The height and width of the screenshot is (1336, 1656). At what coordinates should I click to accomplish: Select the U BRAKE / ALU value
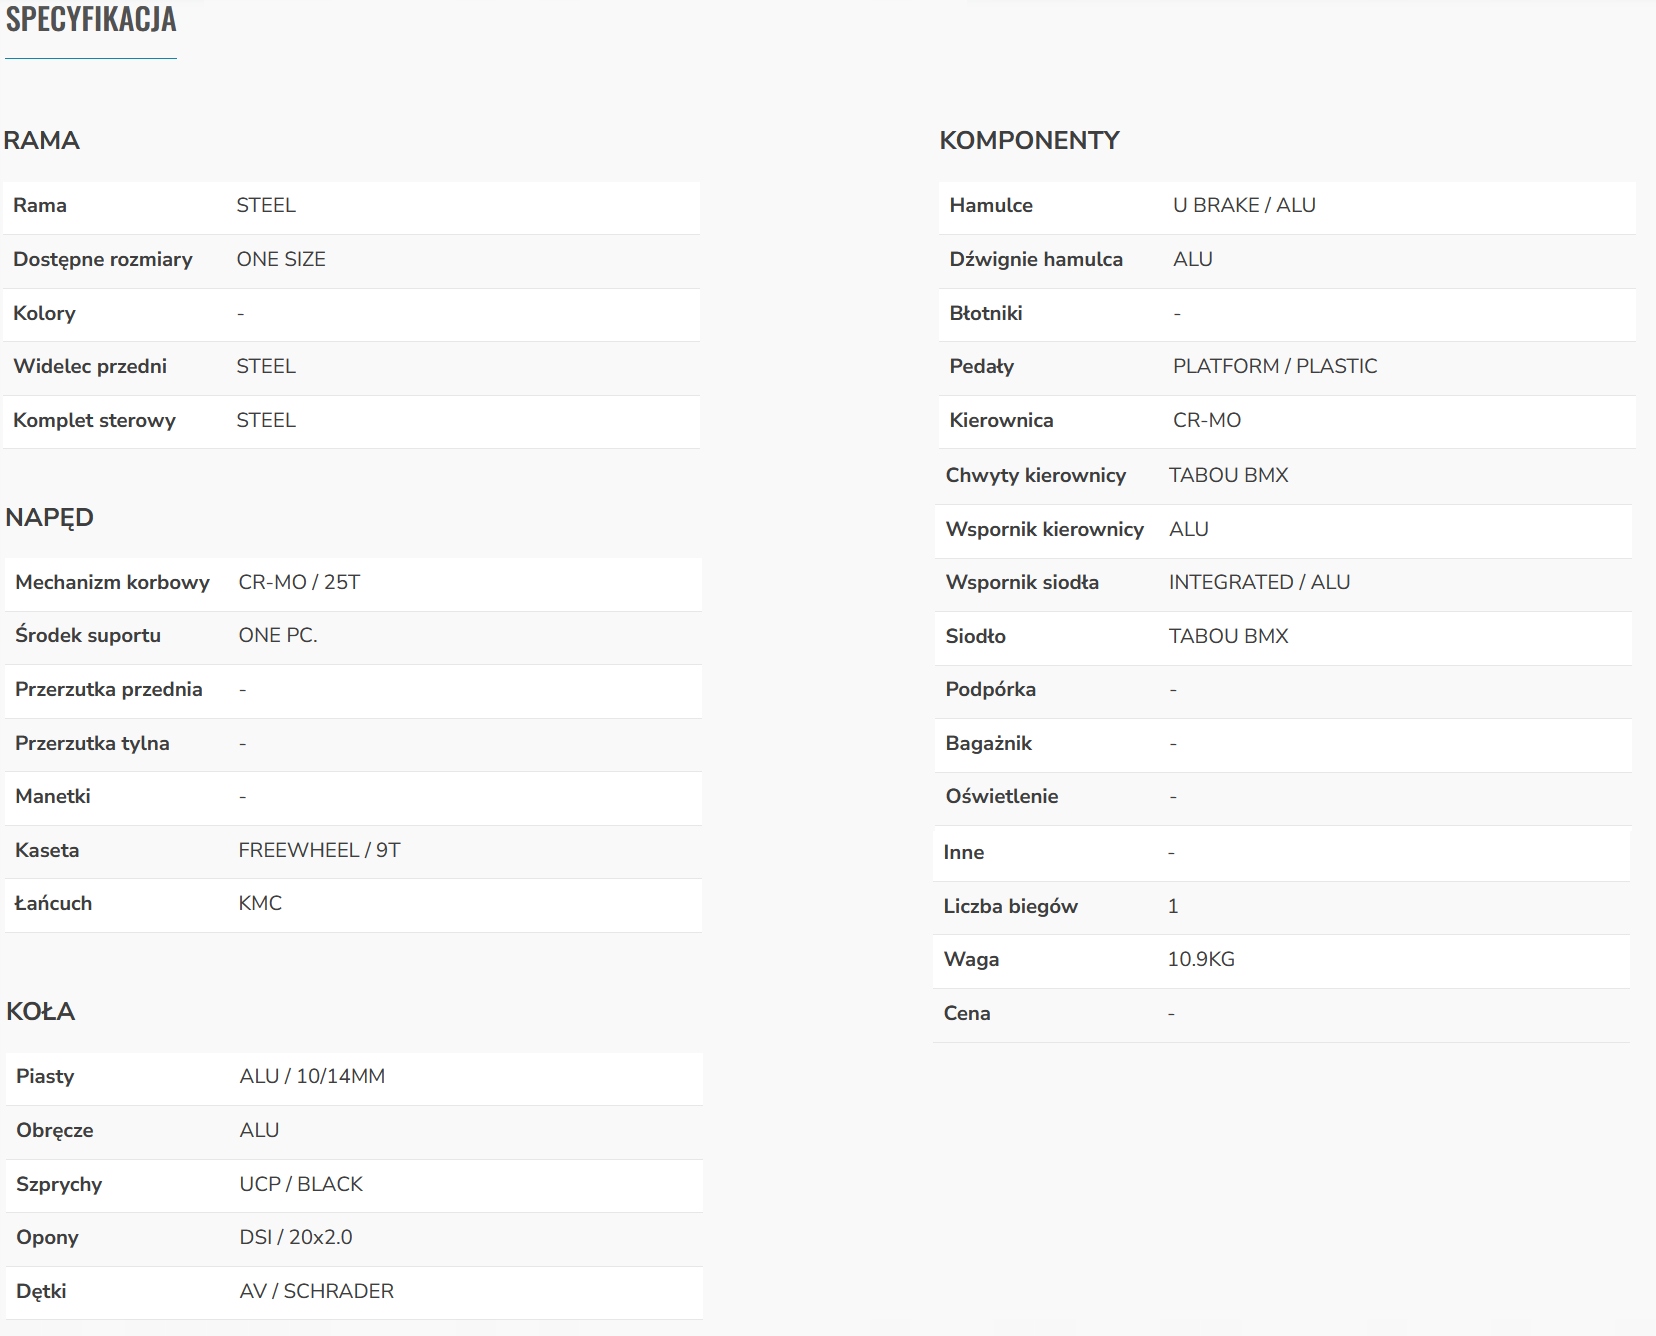(1244, 205)
